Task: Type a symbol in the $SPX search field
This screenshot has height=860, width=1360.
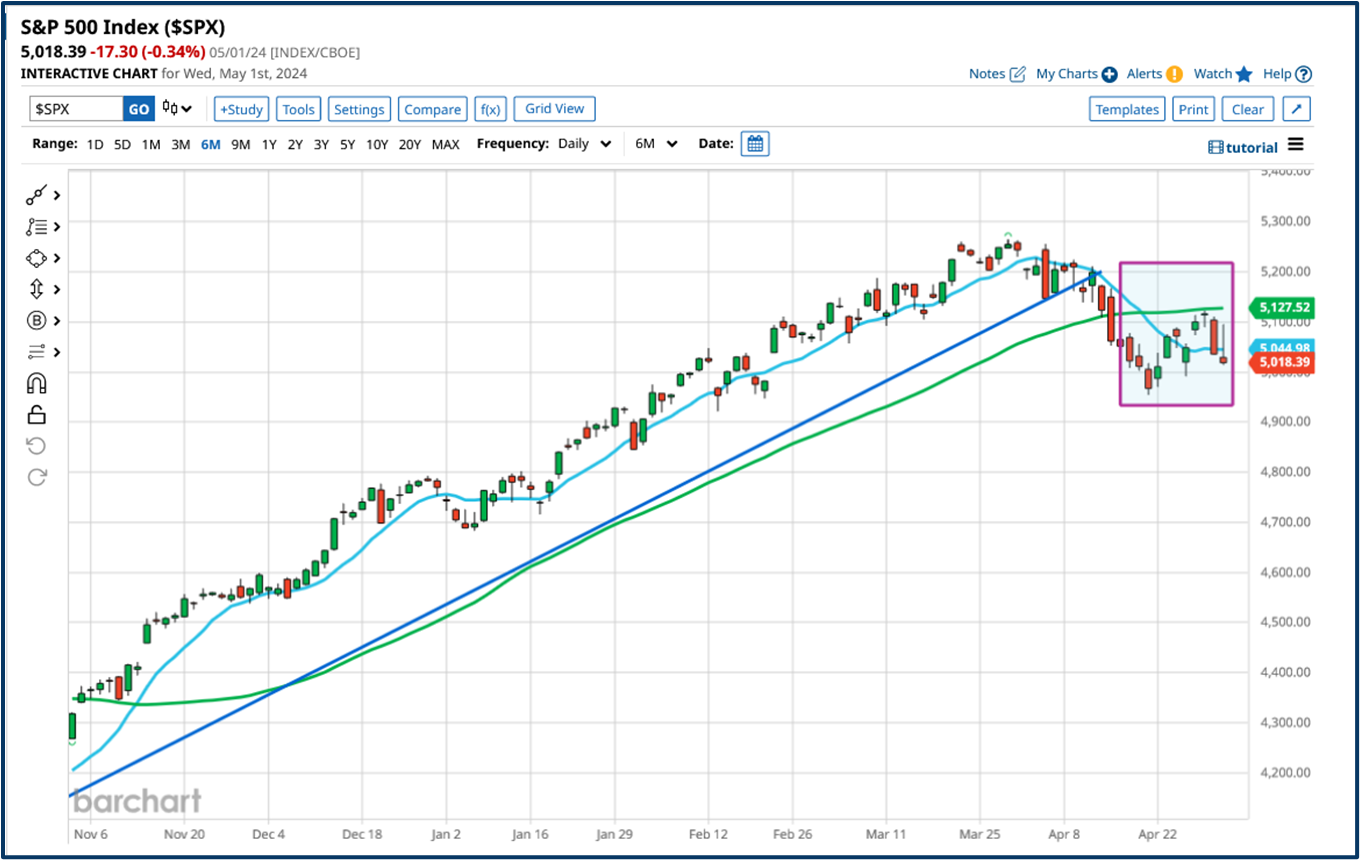Action: (75, 108)
